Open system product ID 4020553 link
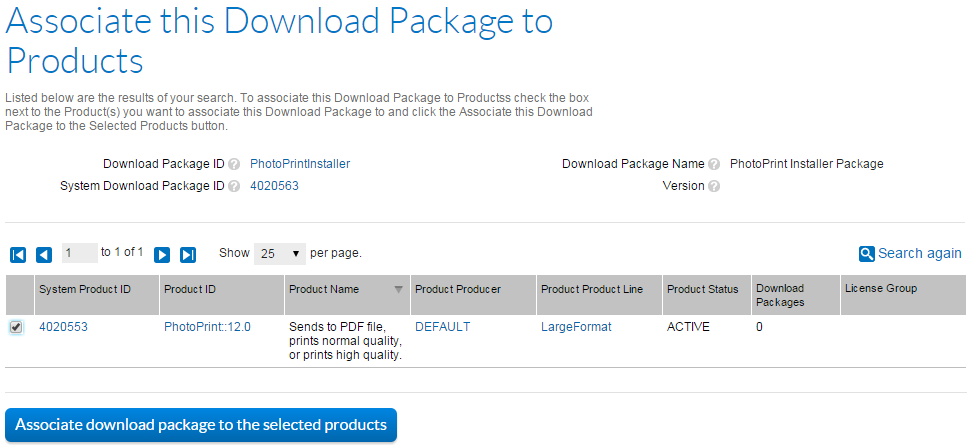 pyautogui.click(x=64, y=327)
